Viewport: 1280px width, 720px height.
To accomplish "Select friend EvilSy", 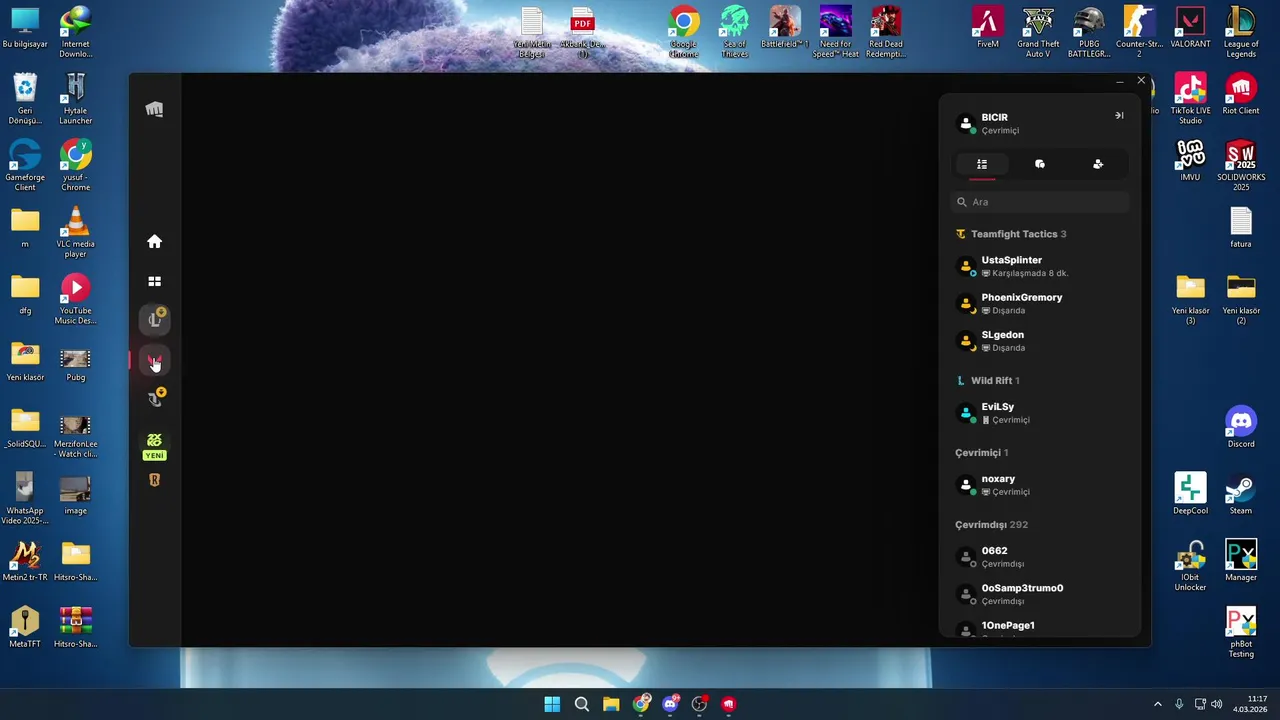I will (x=1040, y=413).
